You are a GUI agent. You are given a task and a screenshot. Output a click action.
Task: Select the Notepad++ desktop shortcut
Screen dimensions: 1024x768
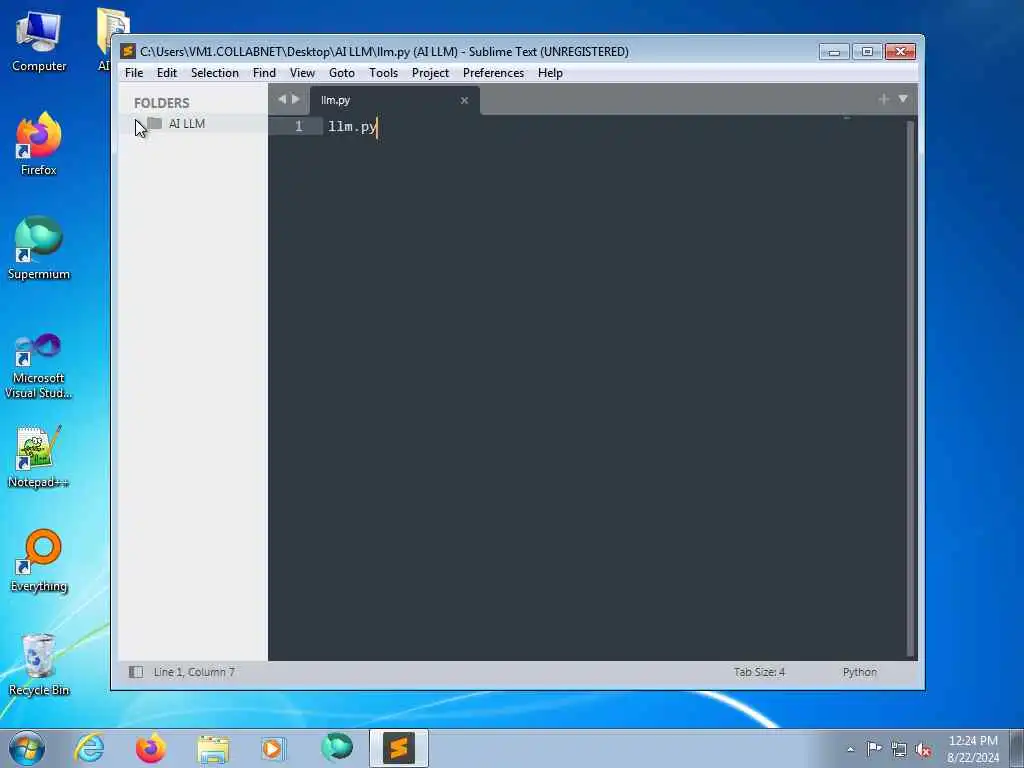click(39, 457)
